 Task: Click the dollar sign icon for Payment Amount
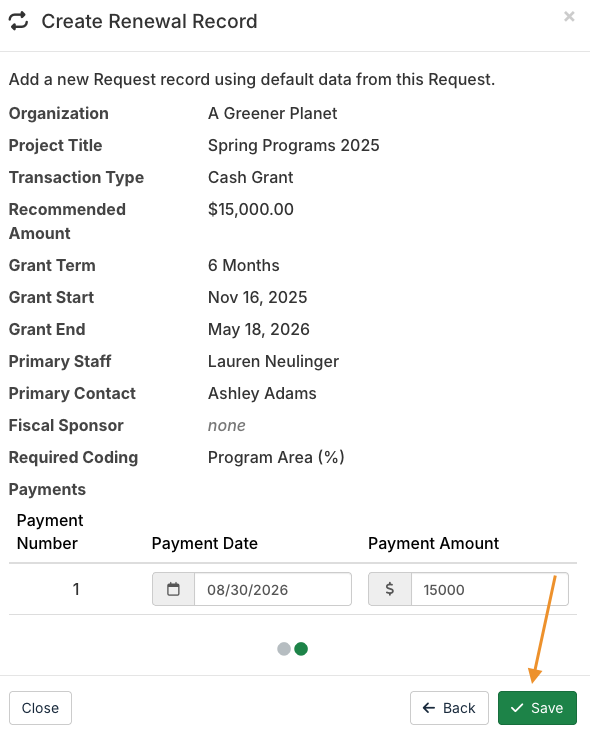(x=390, y=589)
